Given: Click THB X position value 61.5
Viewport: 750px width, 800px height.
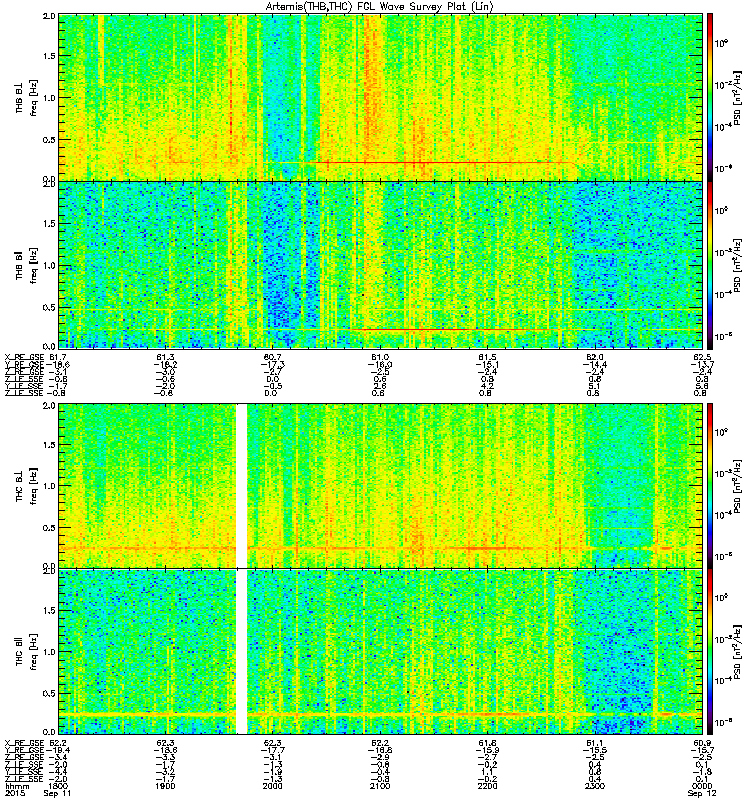Looking at the screenshot, I should [x=487, y=357].
